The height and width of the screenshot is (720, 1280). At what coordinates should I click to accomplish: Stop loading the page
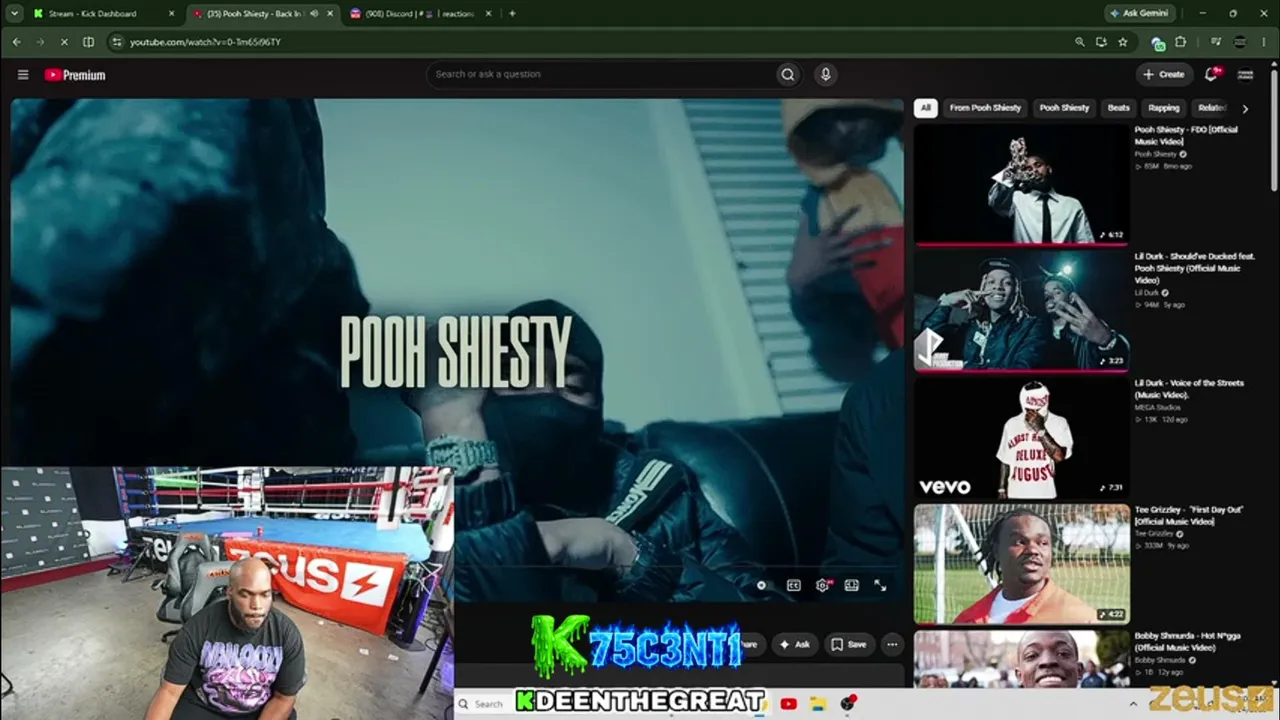(x=63, y=42)
